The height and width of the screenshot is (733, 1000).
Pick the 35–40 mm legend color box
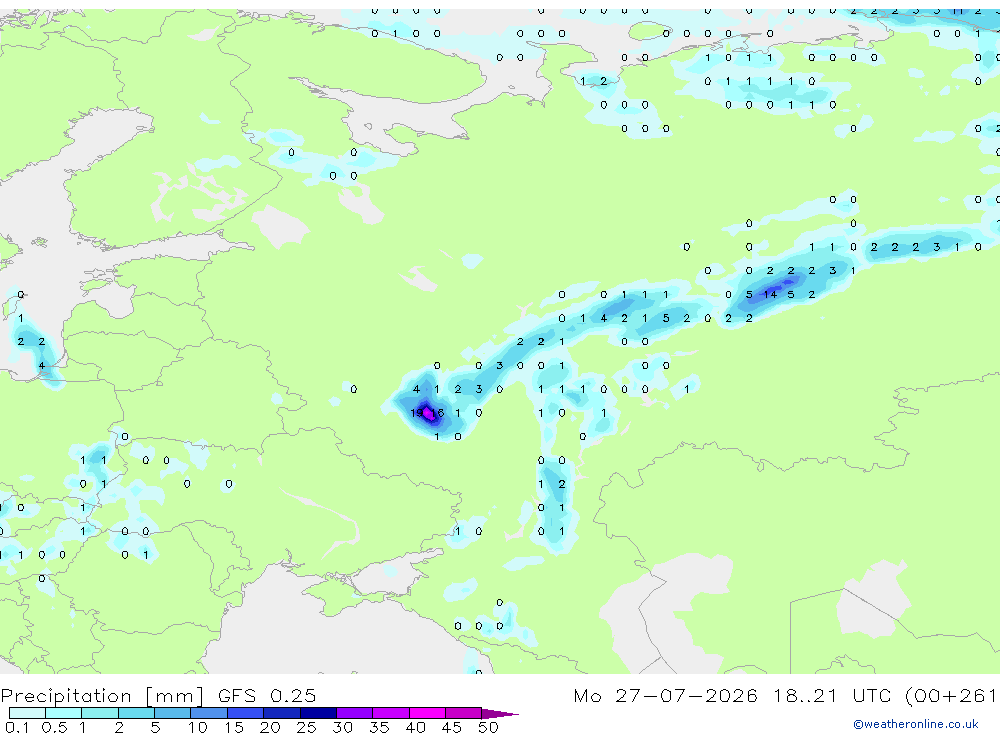pyautogui.click(x=391, y=713)
